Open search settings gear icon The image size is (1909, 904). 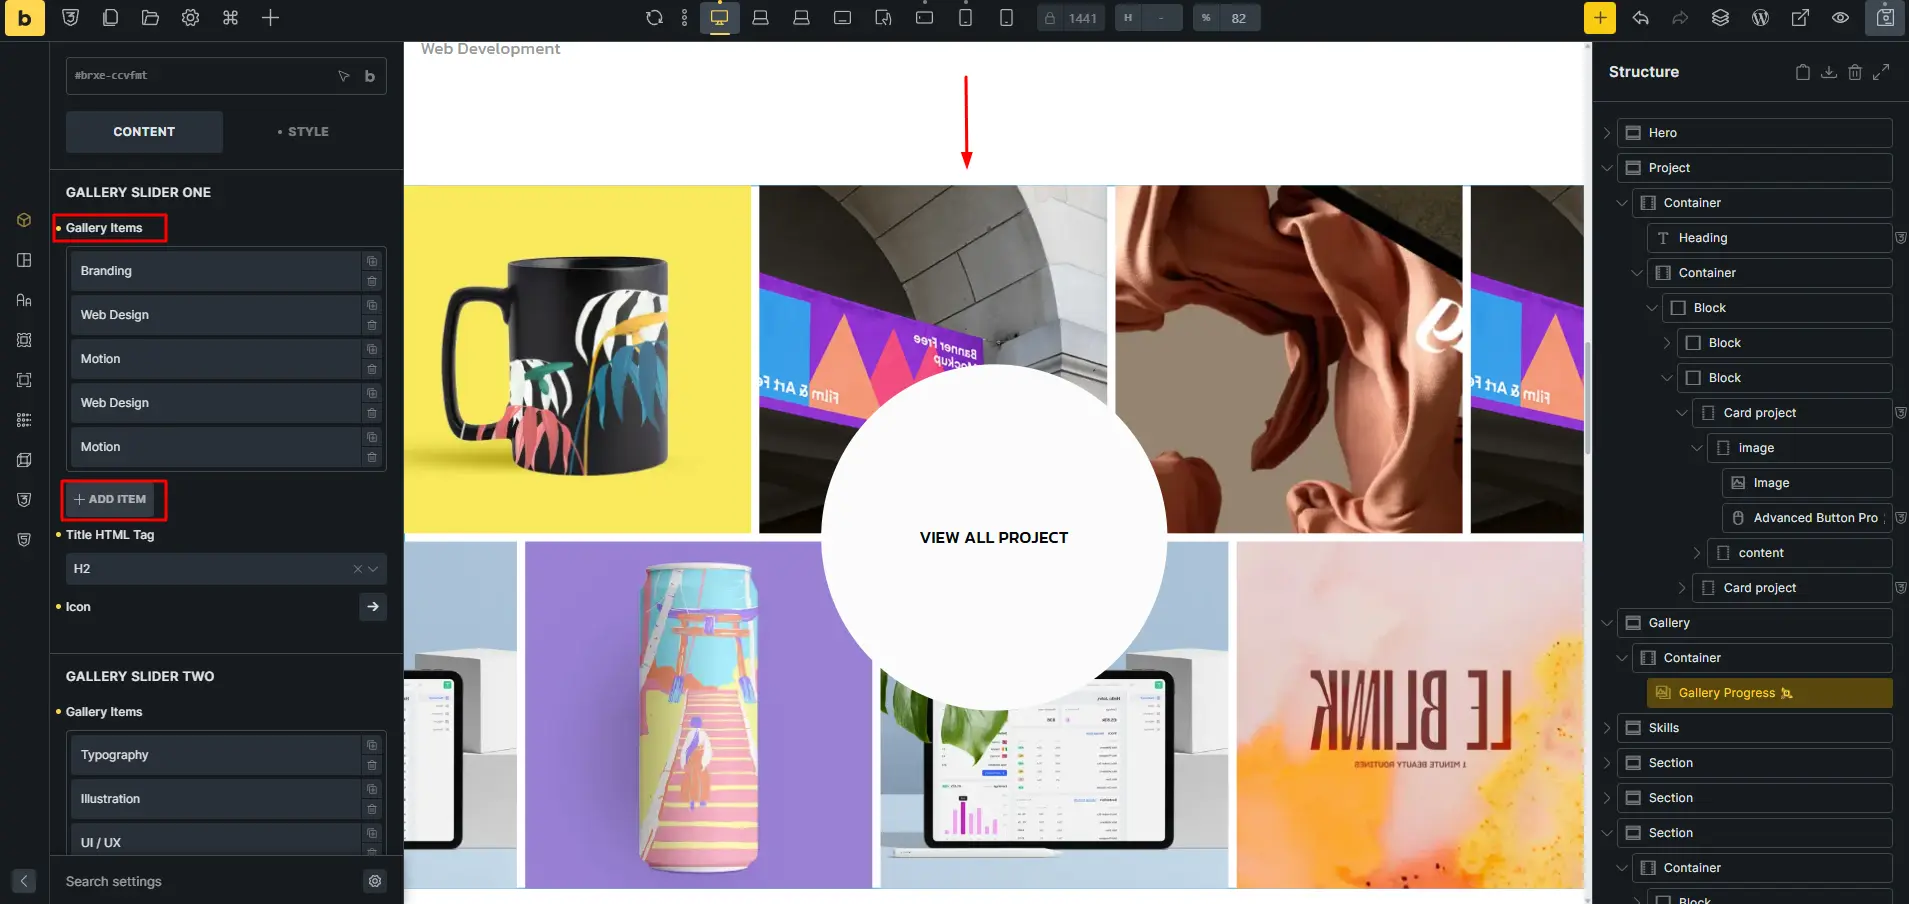coord(375,881)
